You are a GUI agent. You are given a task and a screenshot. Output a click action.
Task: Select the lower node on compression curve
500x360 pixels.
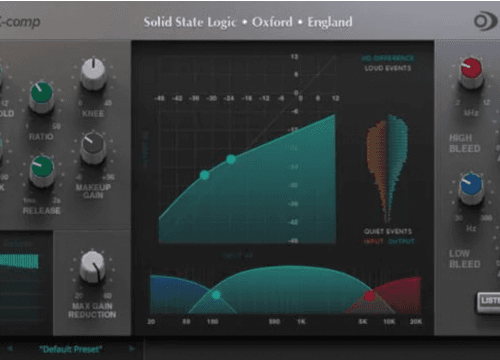tap(204, 175)
